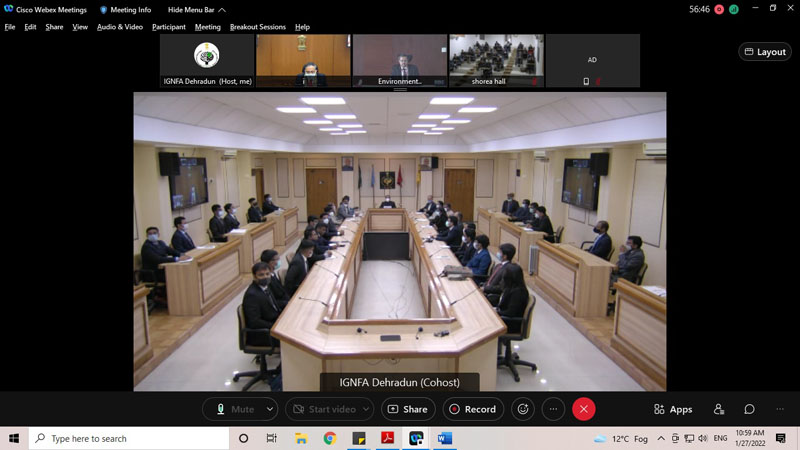Open the Audio & Video menu
This screenshot has height=450, width=800.
120,27
